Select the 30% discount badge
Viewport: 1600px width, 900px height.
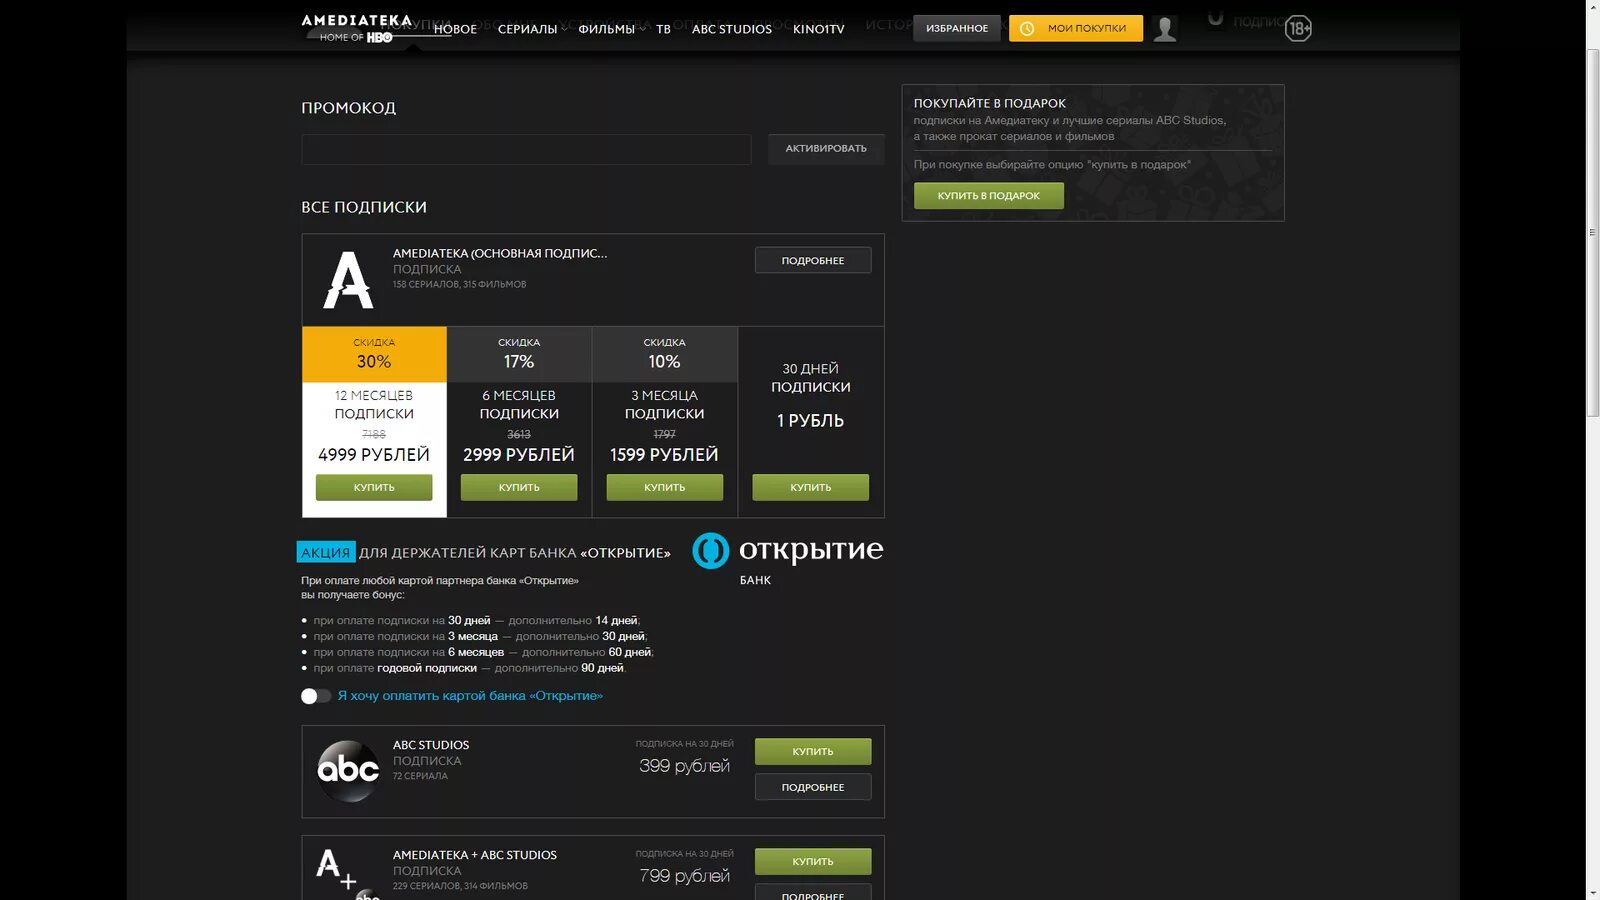point(374,354)
